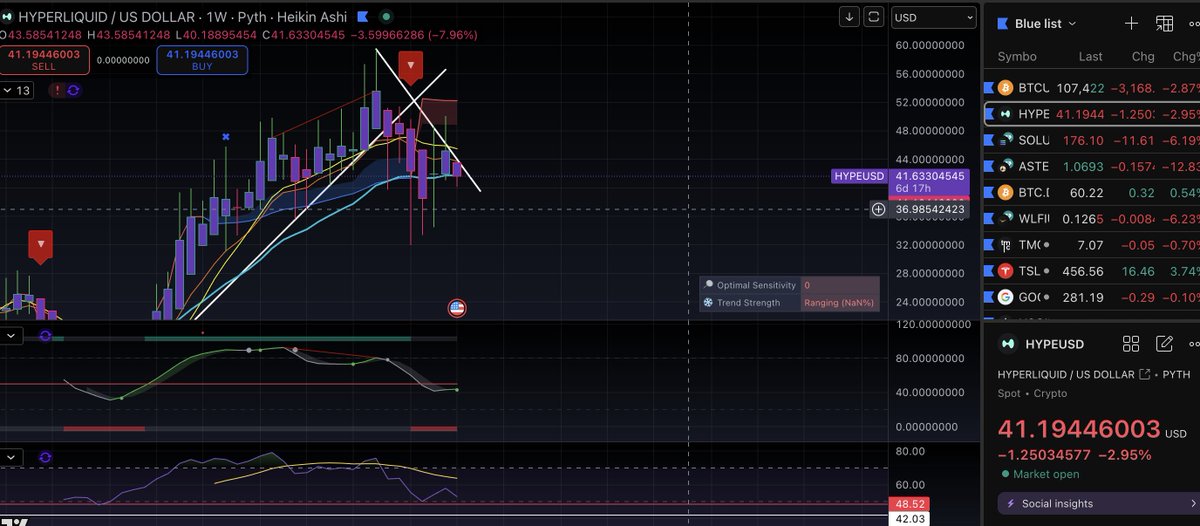Click the Chg column header
This screenshot has height=526, width=1200.
pos(1142,56)
